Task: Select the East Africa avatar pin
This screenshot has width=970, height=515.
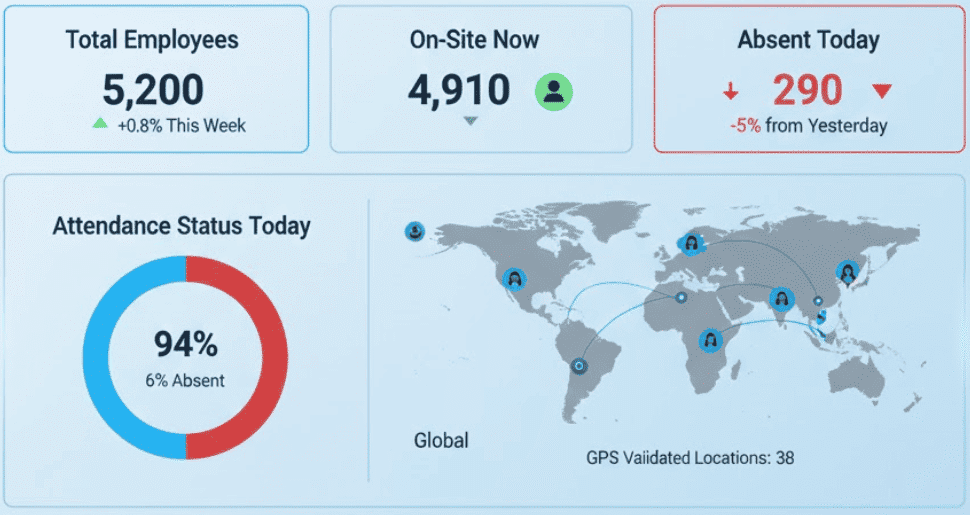Action: tap(711, 340)
